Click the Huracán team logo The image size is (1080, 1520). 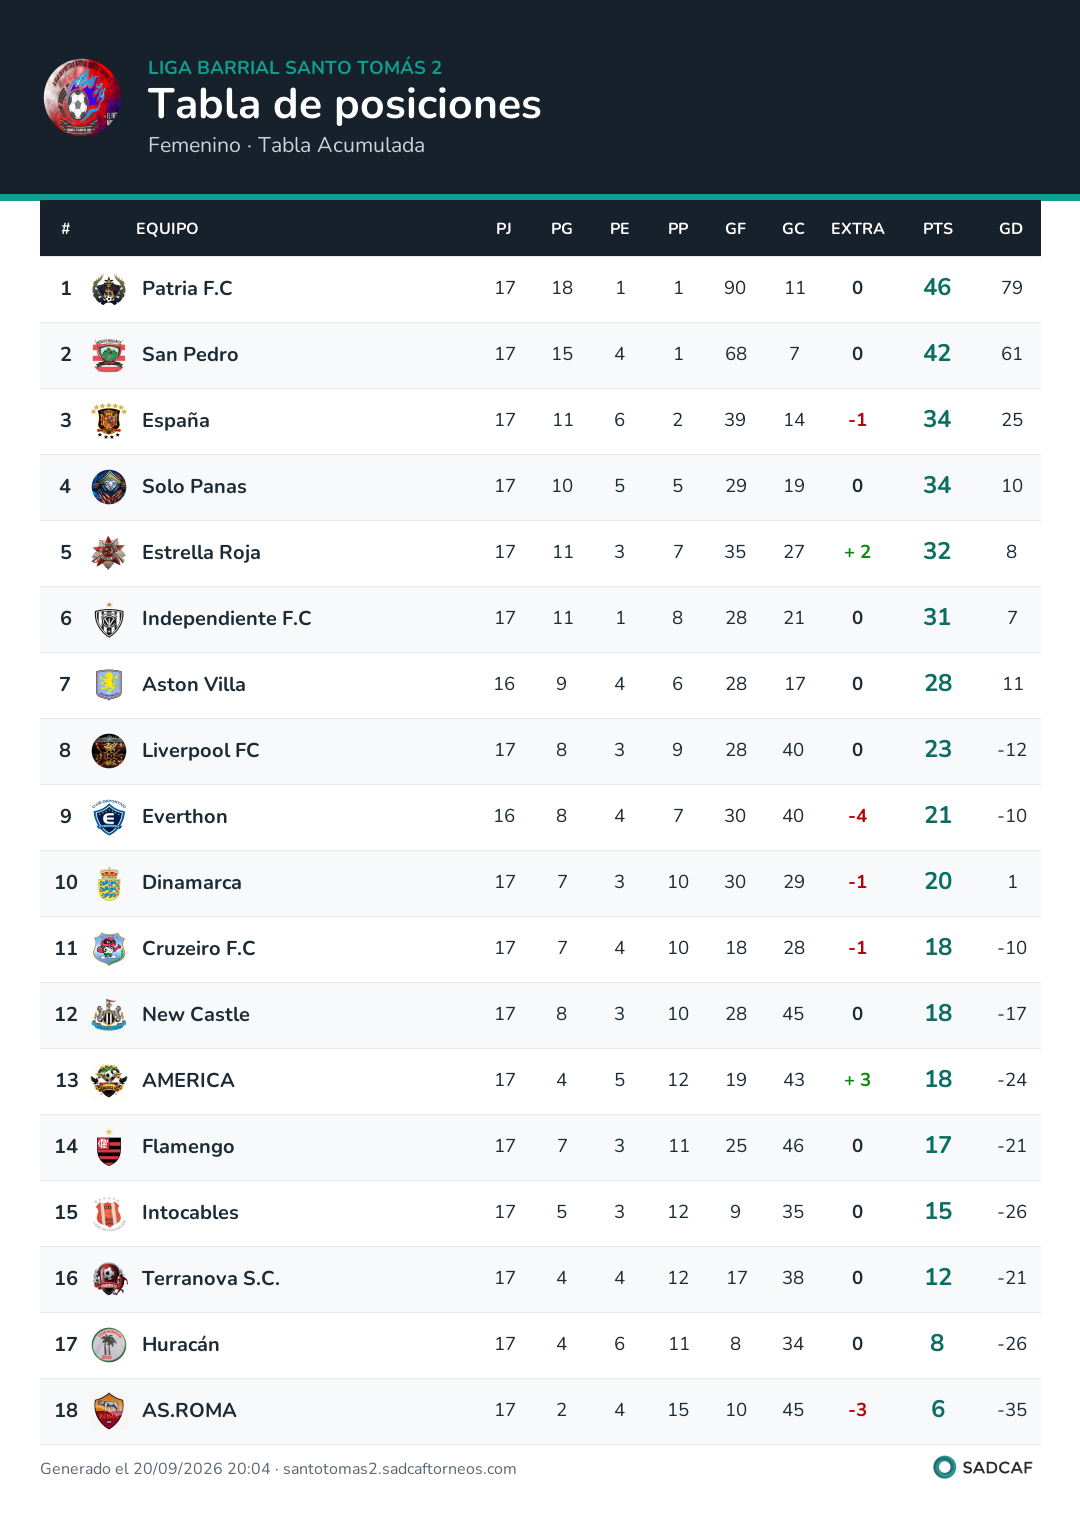pyautogui.click(x=109, y=1345)
